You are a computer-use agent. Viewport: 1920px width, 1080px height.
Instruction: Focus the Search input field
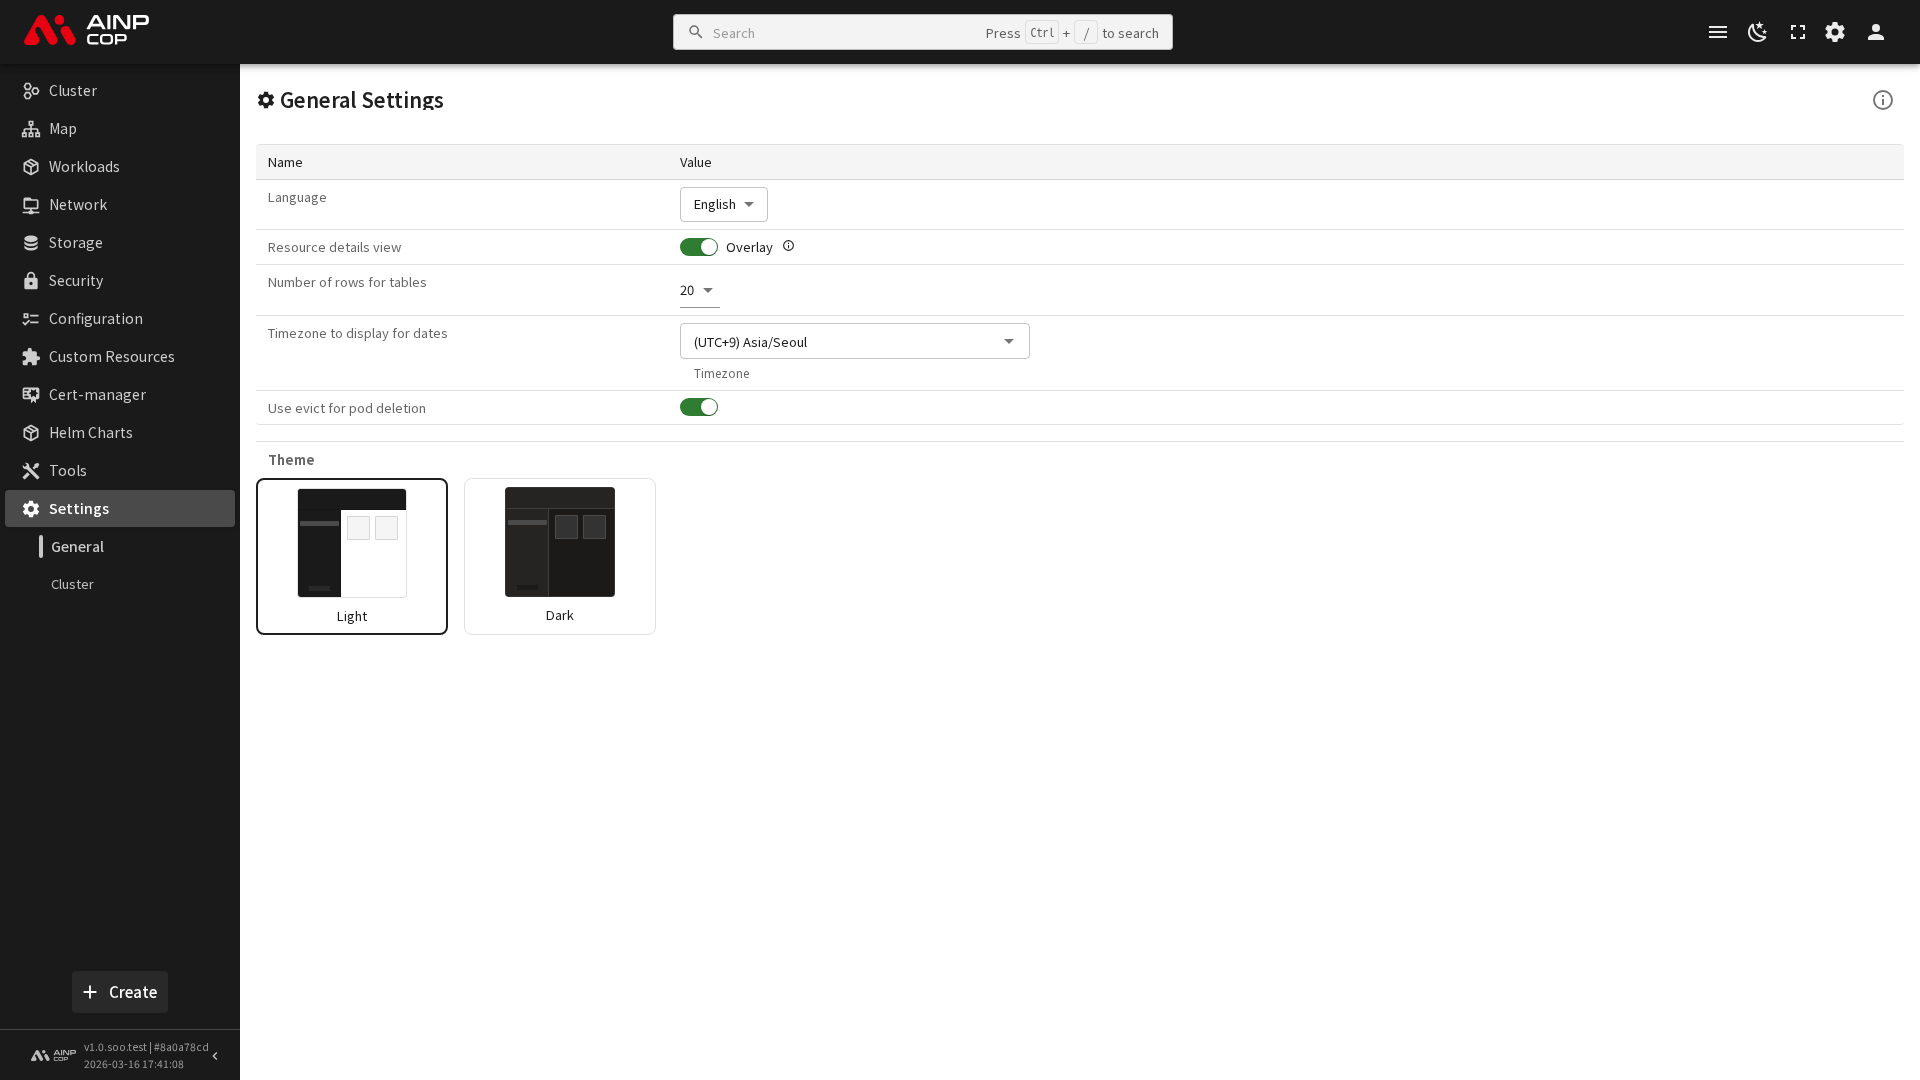click(x=840, y=33)
